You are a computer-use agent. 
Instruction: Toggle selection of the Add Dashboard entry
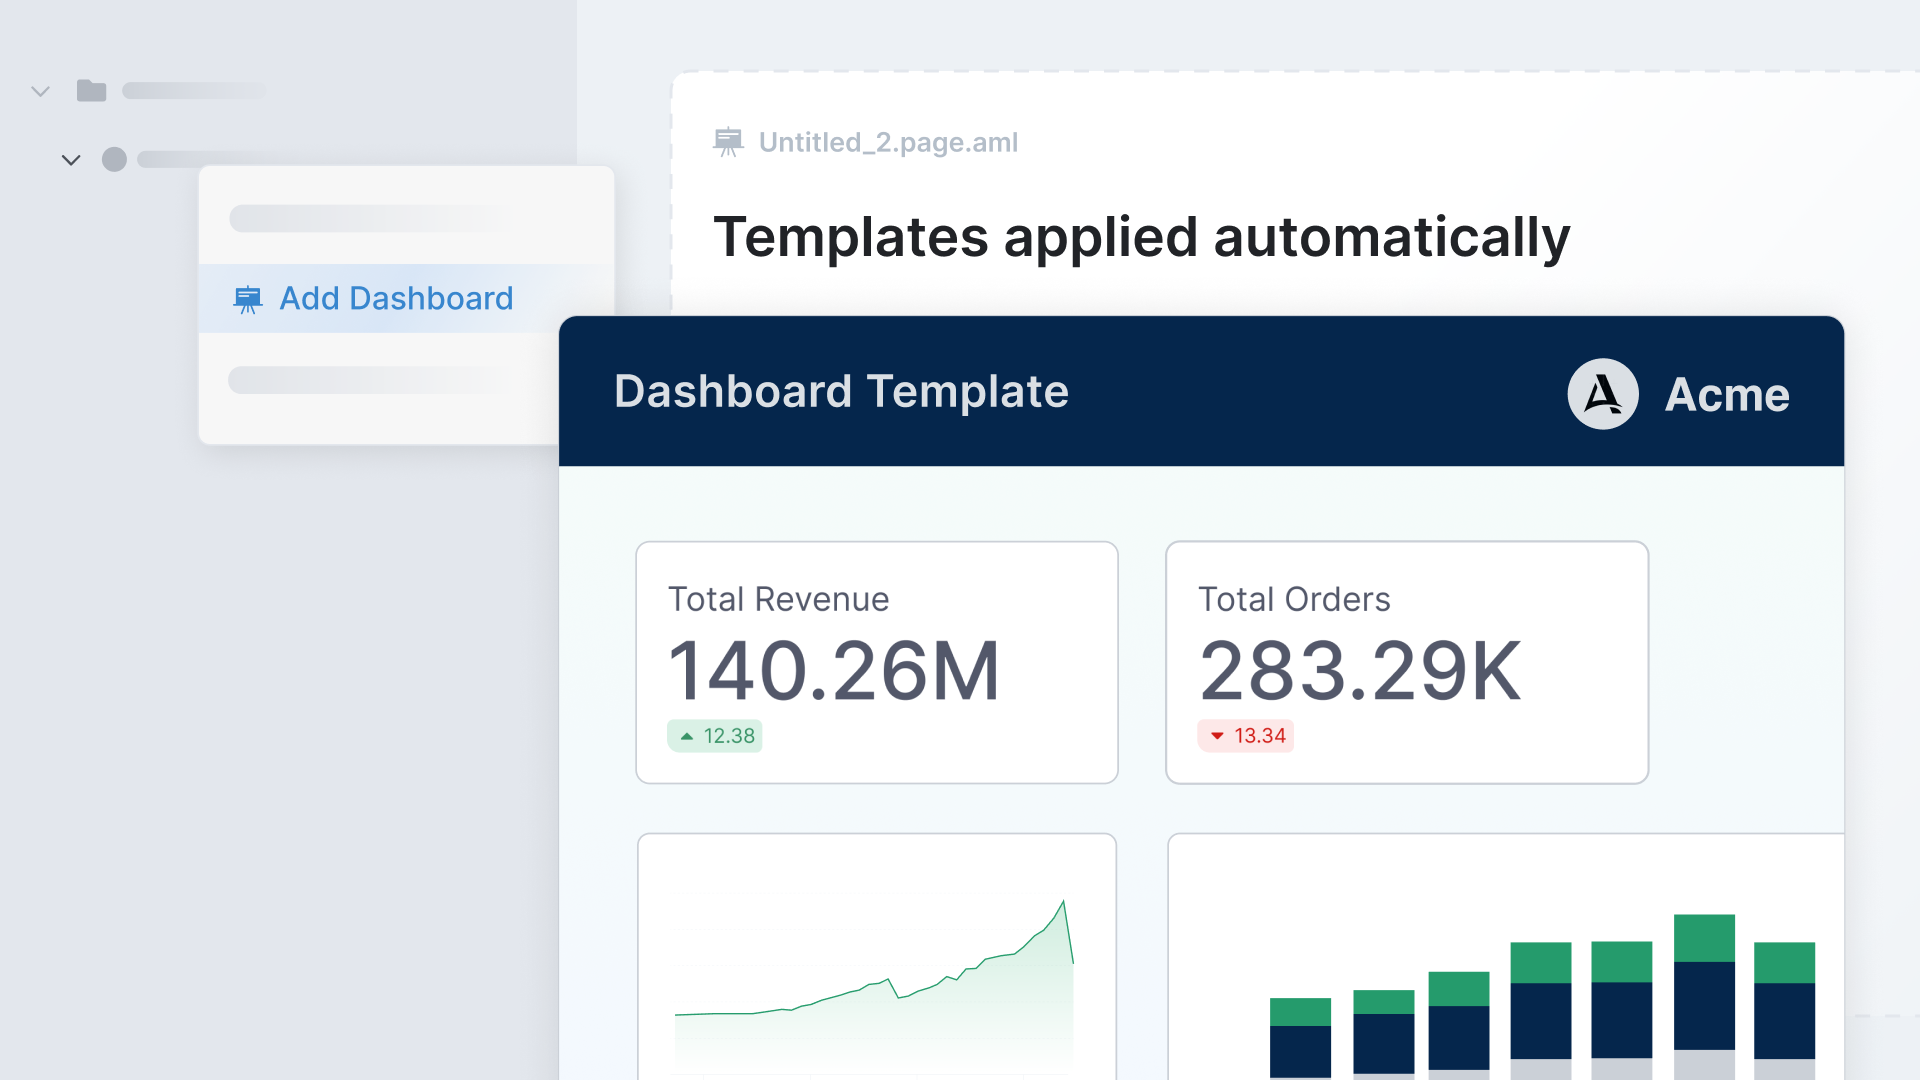tap(396, 298)
